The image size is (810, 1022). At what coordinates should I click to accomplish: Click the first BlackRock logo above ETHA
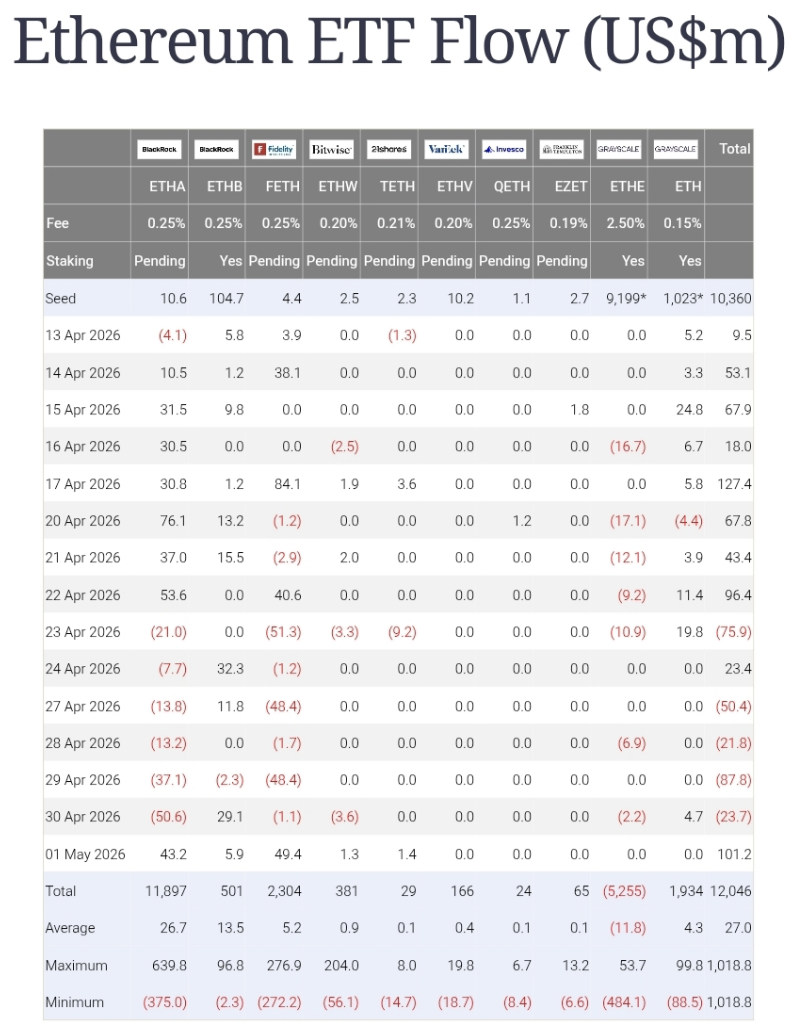159,149
